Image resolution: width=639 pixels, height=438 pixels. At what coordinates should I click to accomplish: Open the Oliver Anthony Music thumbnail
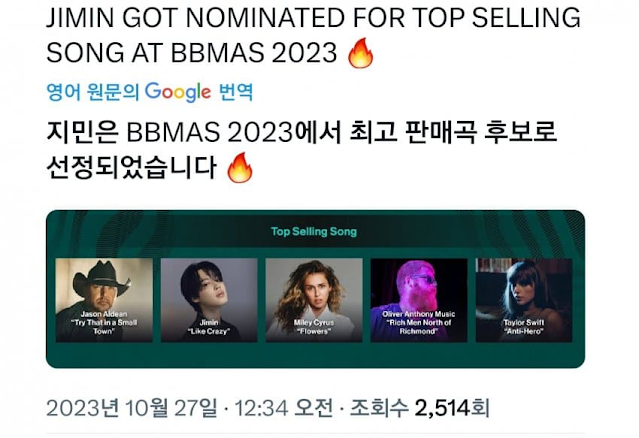coord(419,300)
